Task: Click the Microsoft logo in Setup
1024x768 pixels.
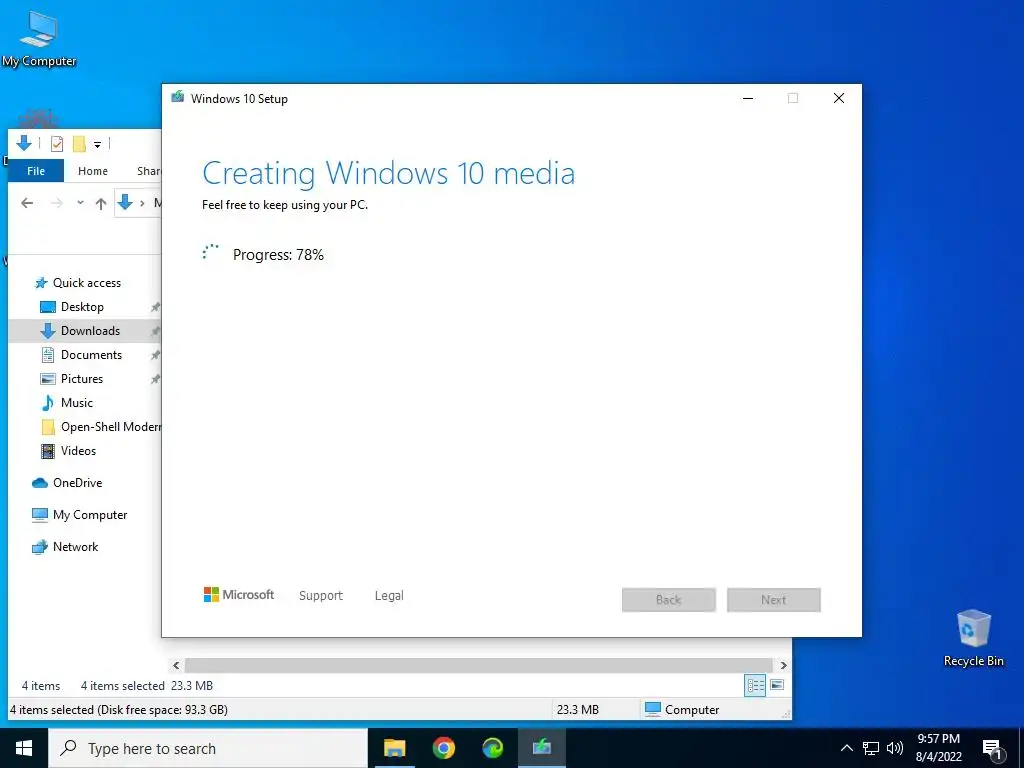Action: [239, 595]
